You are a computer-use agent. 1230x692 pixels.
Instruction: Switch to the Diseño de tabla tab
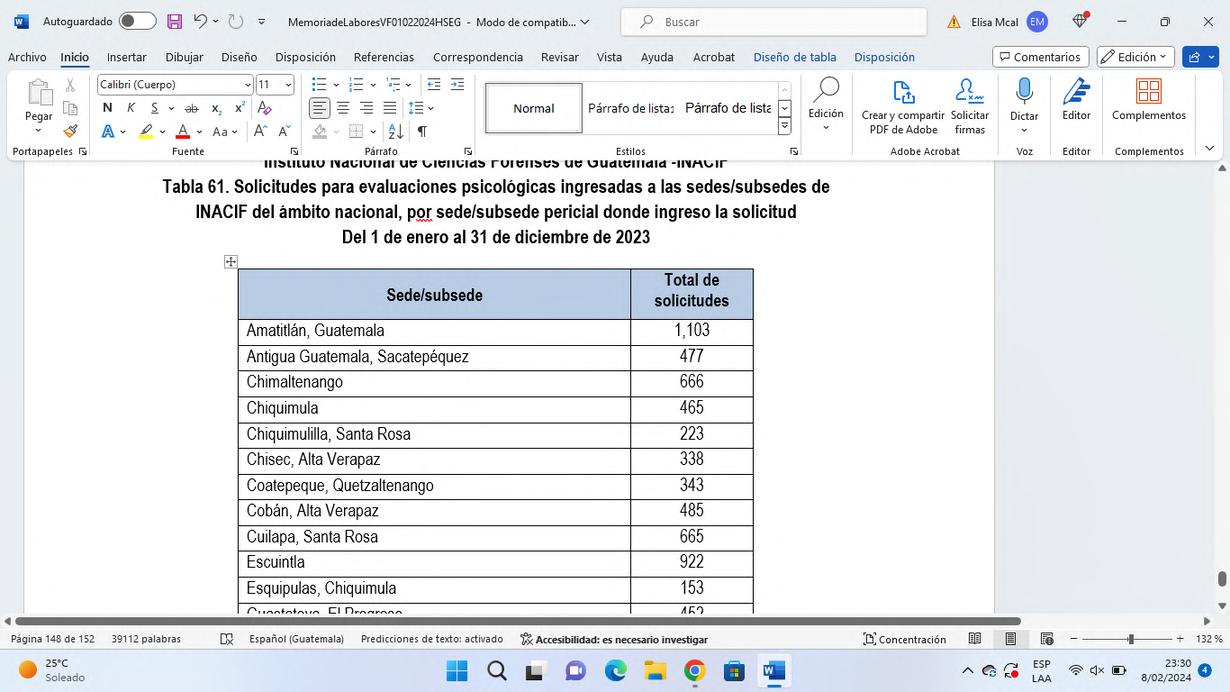pos(795,57)
